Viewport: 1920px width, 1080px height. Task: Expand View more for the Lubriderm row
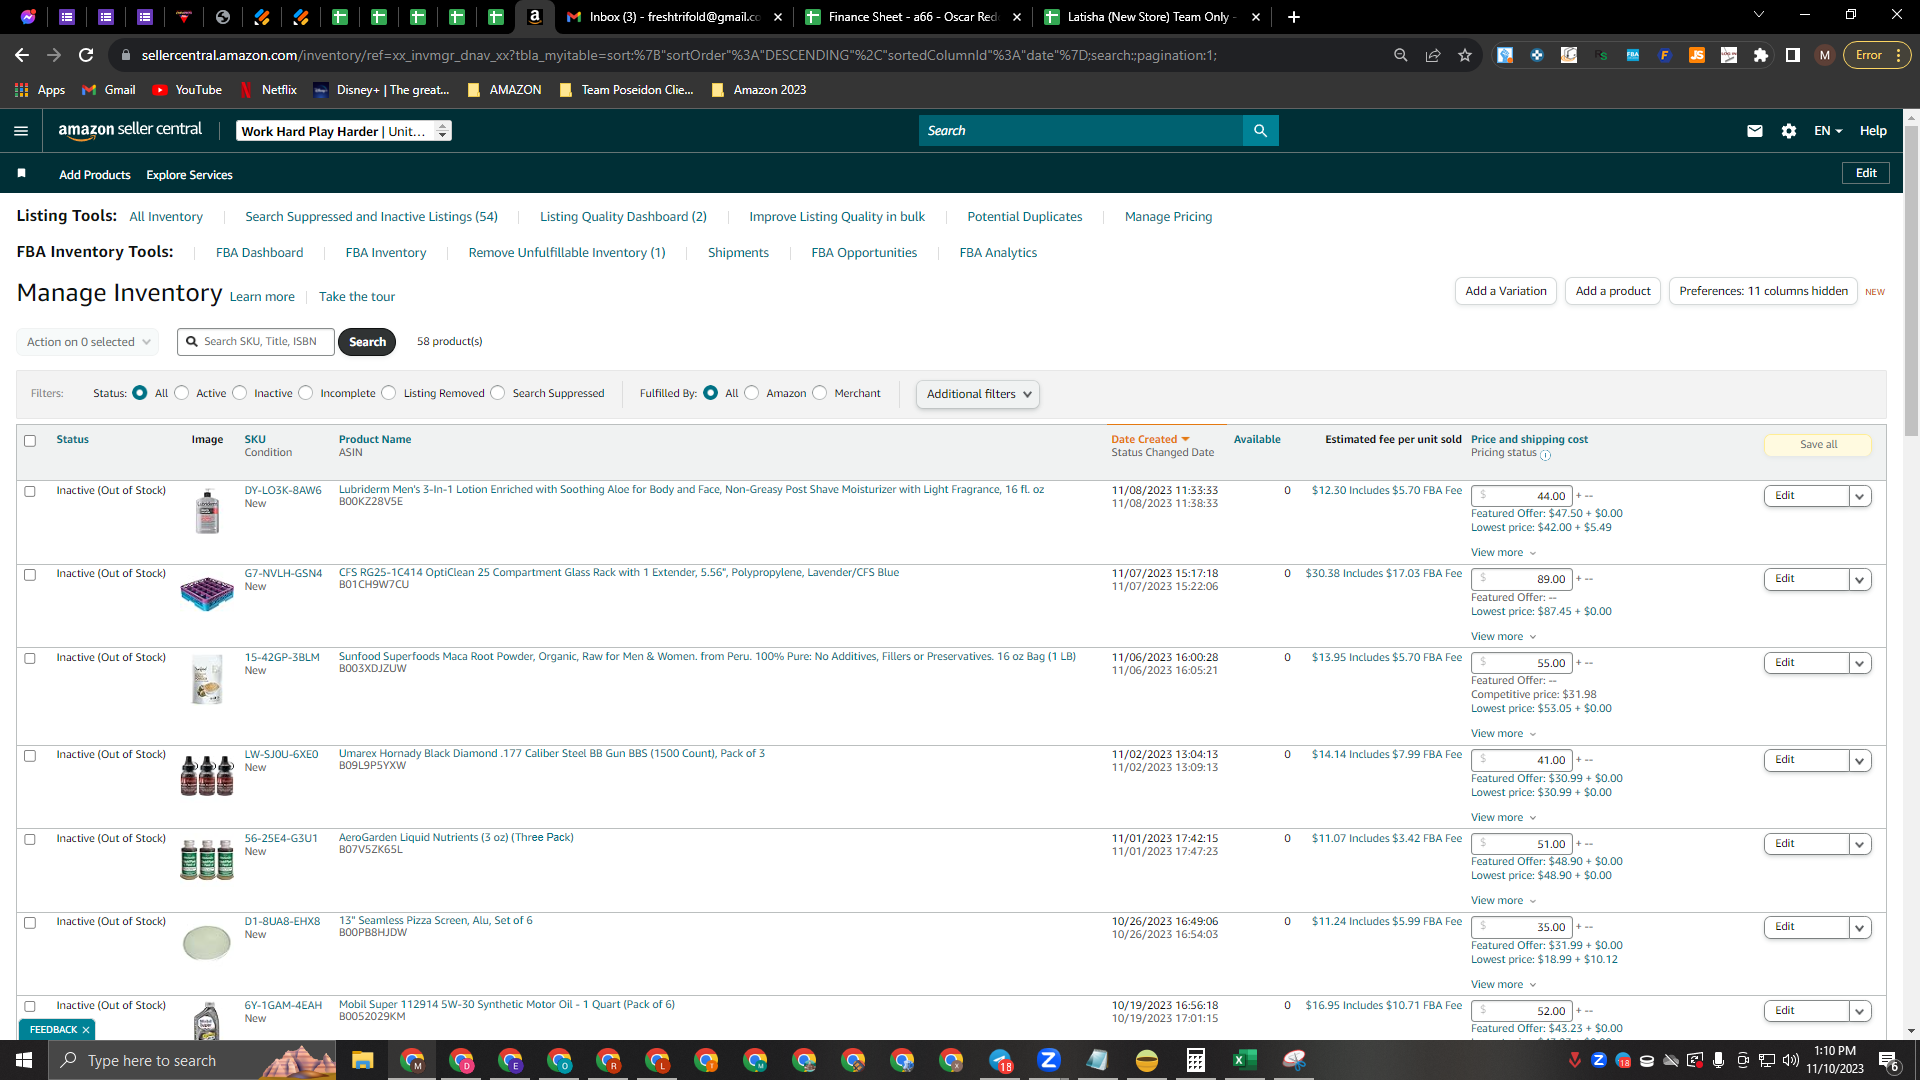[1503, 553]
